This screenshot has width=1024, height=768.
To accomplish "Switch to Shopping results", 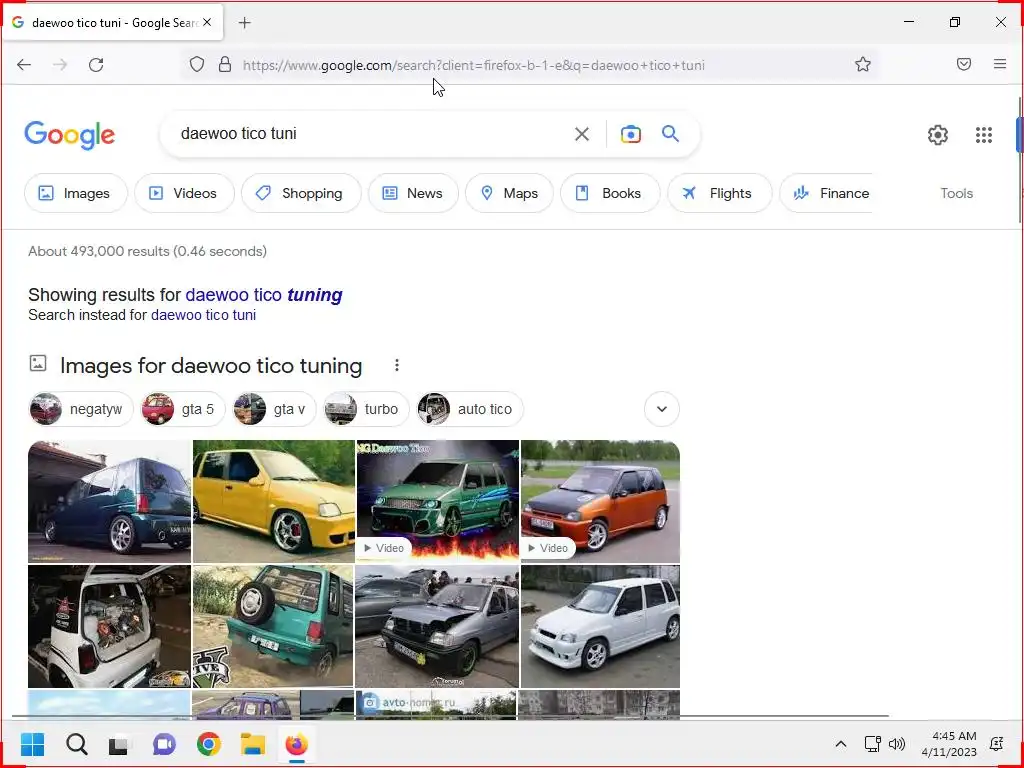I will (301, 193).
